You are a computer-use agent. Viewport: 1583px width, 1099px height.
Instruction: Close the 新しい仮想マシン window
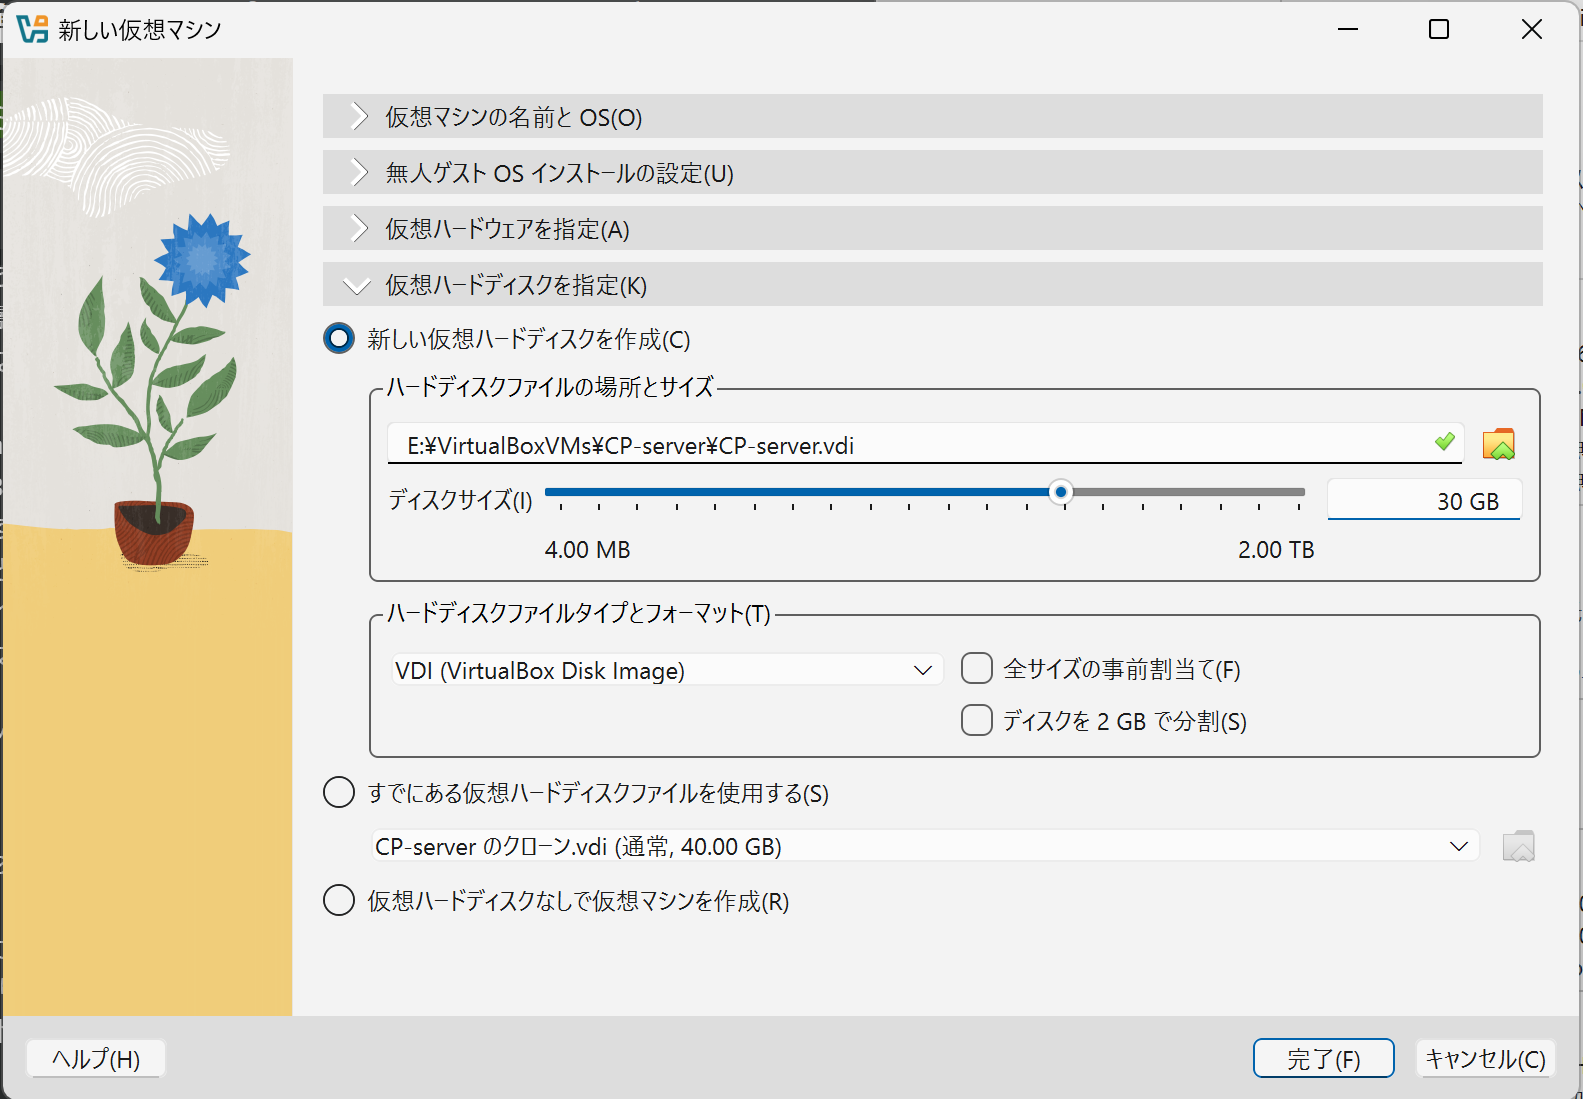(1531, 29)
